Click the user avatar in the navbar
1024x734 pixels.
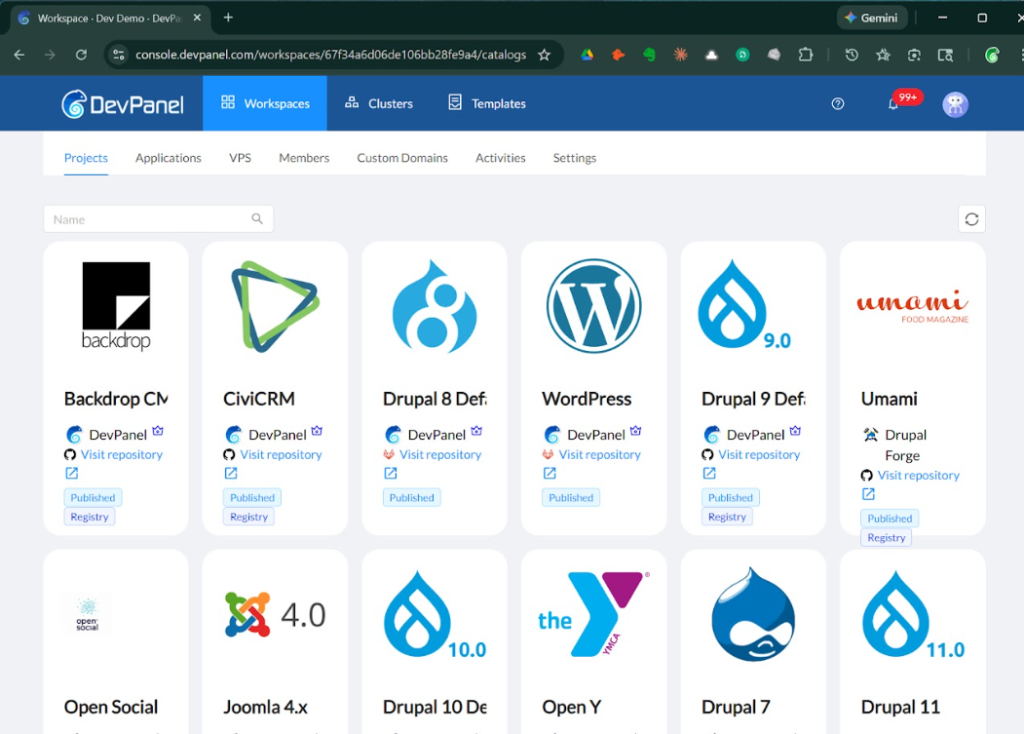pyautogui.click(x=955, y=103)
